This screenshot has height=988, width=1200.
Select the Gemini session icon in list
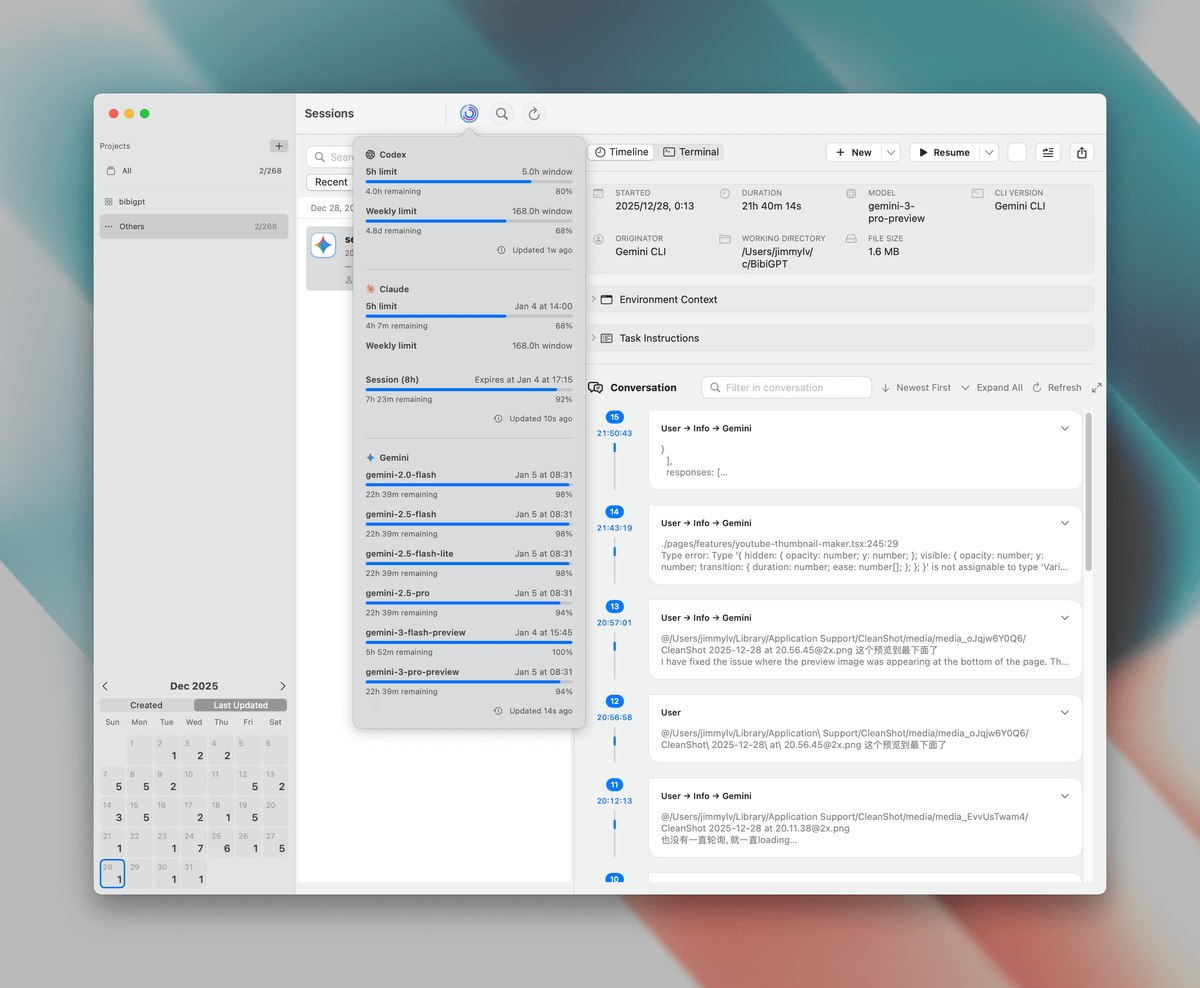(x=323, y=246)
